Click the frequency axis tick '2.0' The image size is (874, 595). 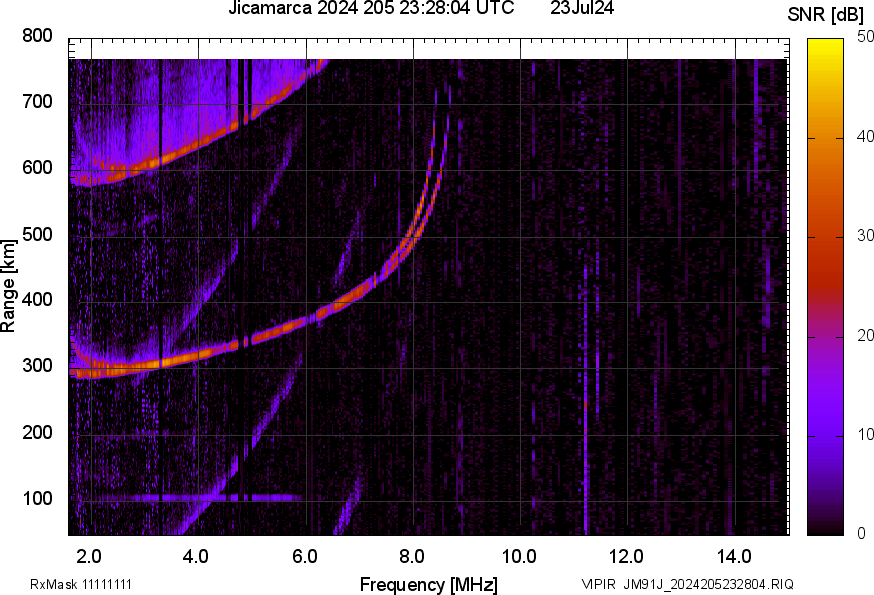(x=89, y=556)
